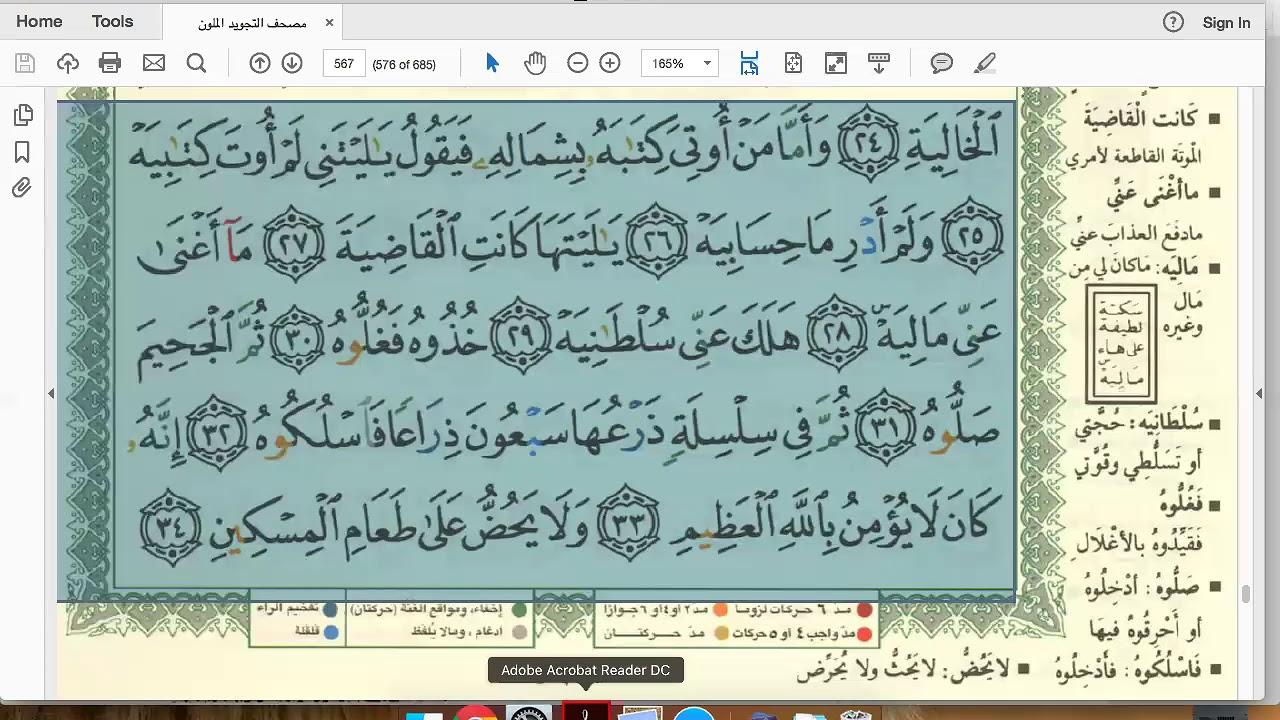This screenshot has width=1280, height=720.
Task: Print the document
Action: (110, 63)
